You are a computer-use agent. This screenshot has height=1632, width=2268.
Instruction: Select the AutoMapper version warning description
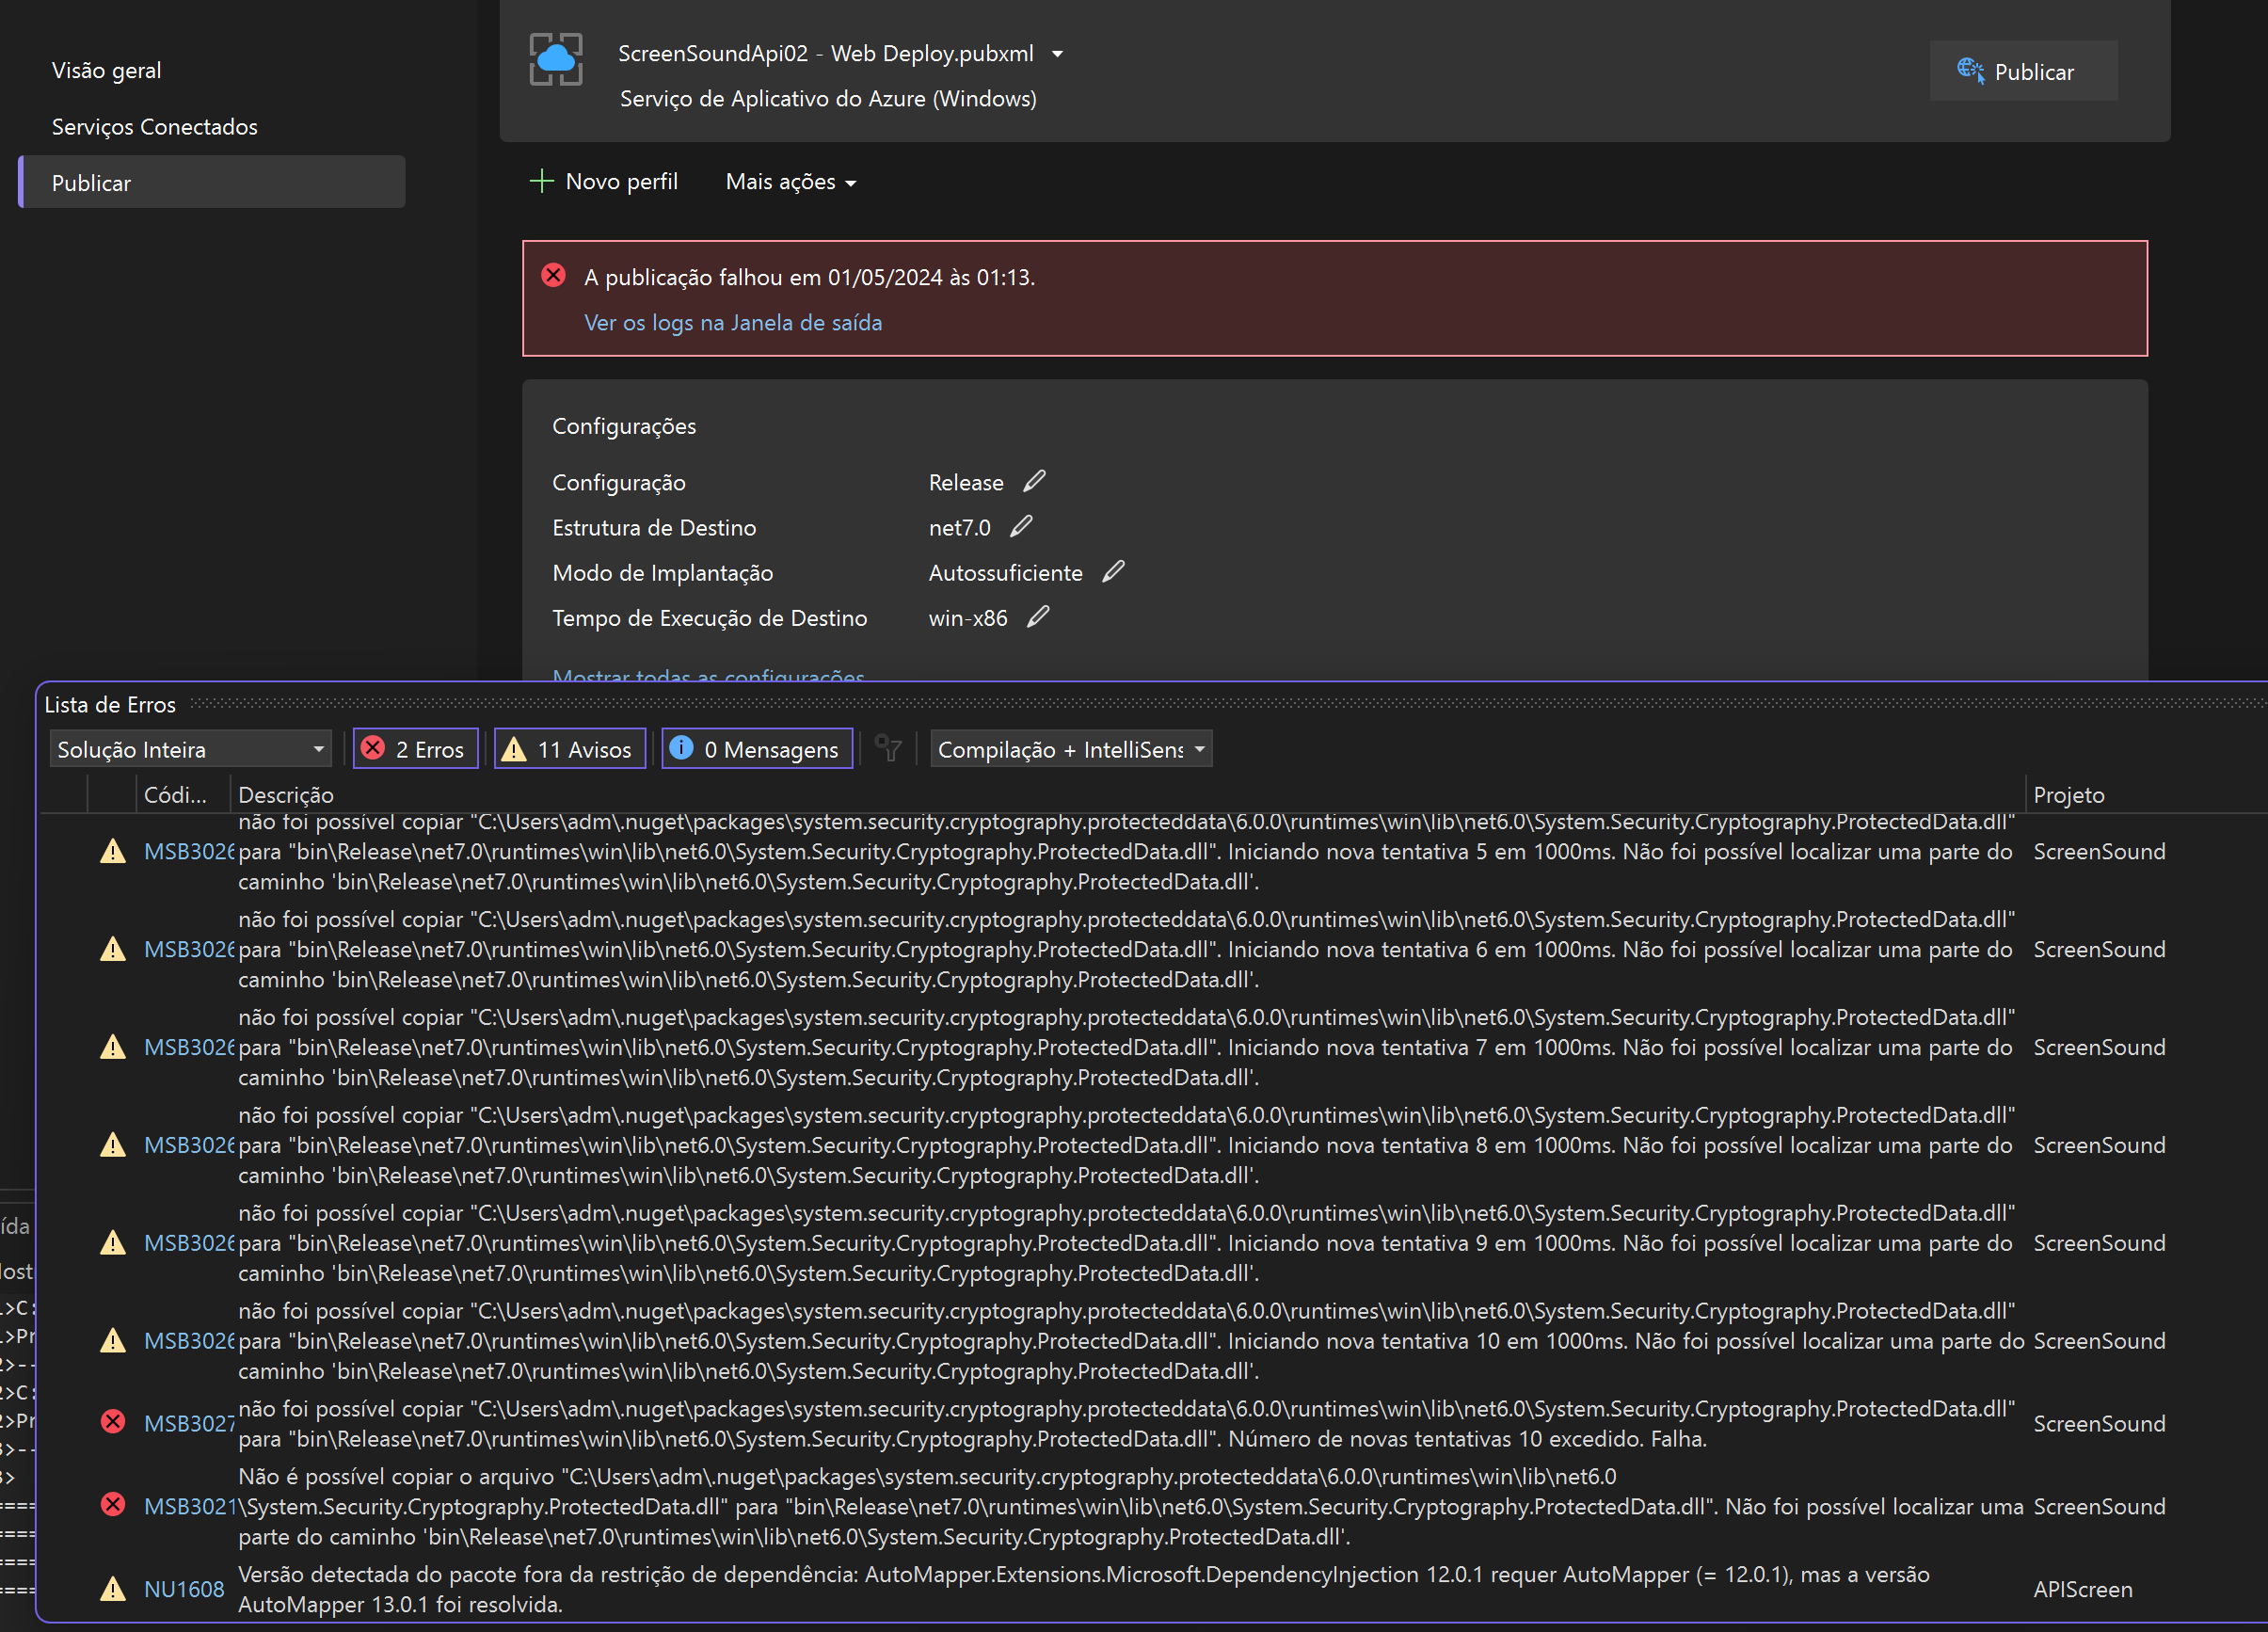pos(1084,1589)
